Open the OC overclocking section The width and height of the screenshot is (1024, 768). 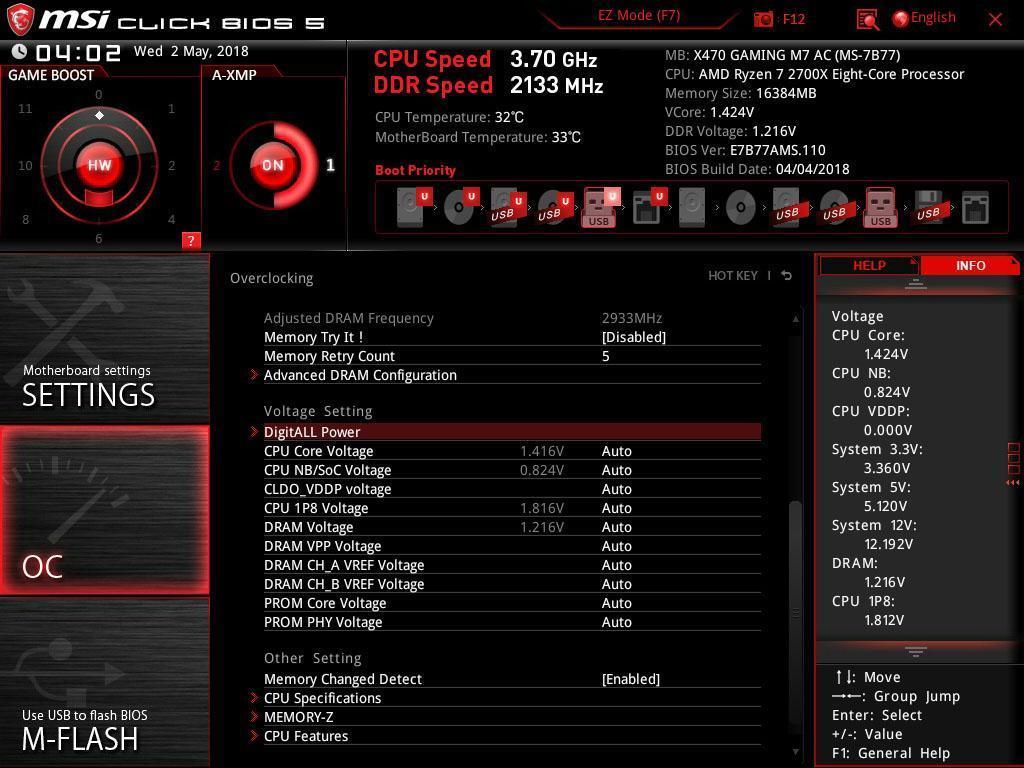(x=104, y=510)
